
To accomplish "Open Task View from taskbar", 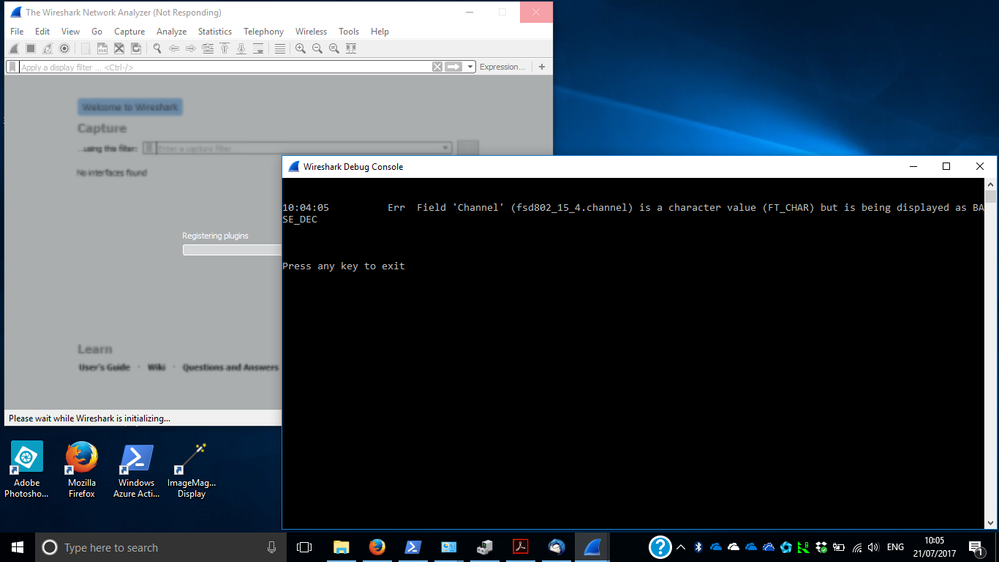I will (x=305, y=547).
